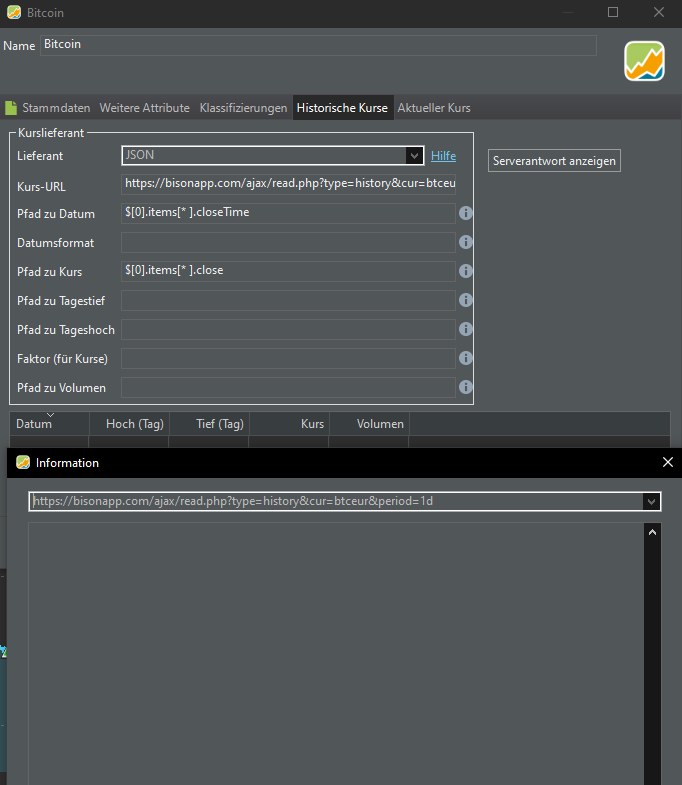Screen dimensions: 682x785
Task: Select the Historische Kurse tab
Action: pyautogui.click(x=343, y=108)
